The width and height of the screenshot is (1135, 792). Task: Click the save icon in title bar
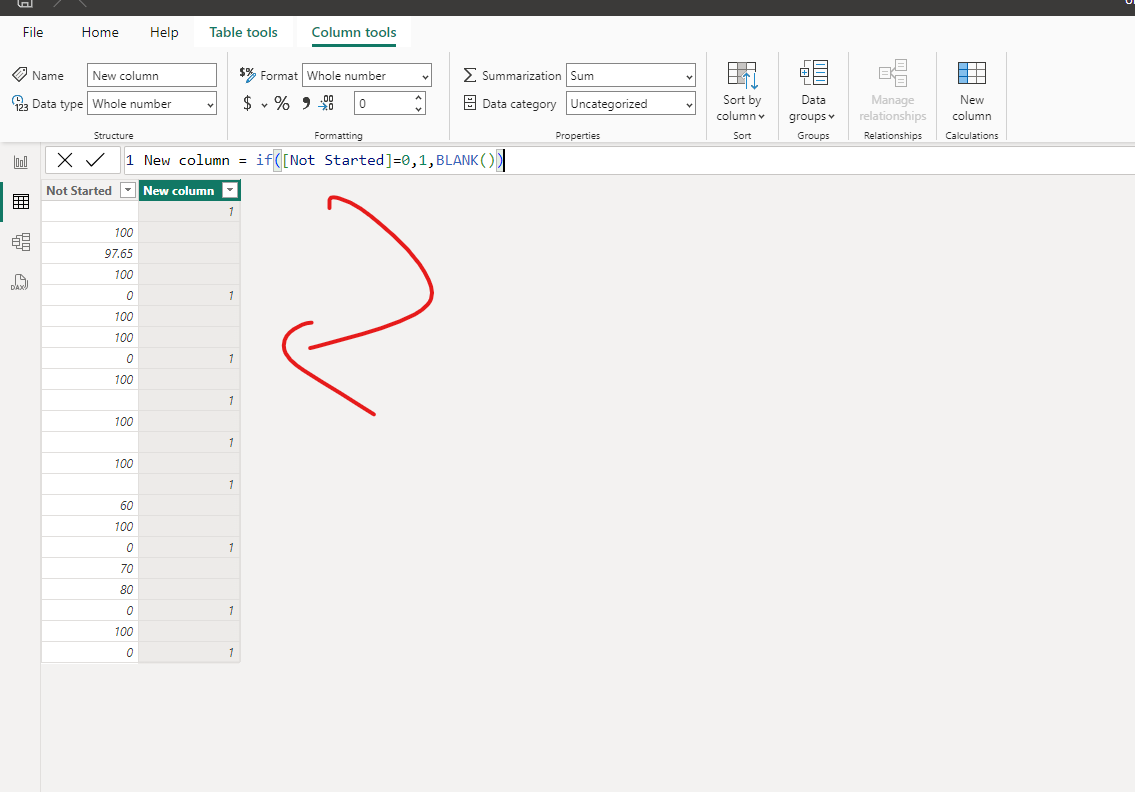pos(25,4)
